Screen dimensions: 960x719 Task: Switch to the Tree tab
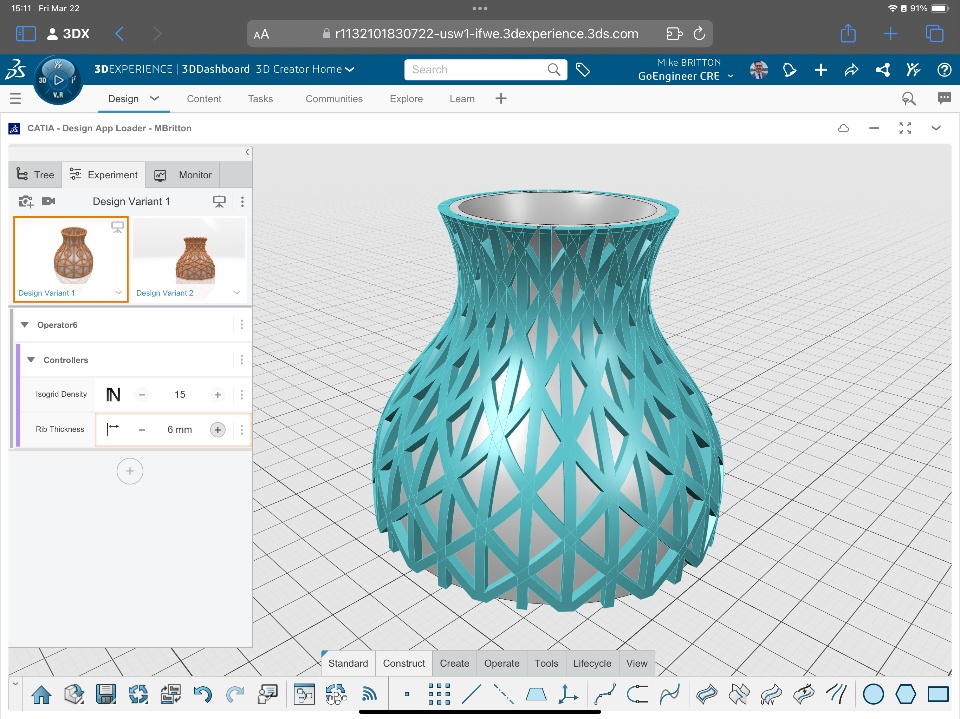pyautogui.click(x=36, y=175)
